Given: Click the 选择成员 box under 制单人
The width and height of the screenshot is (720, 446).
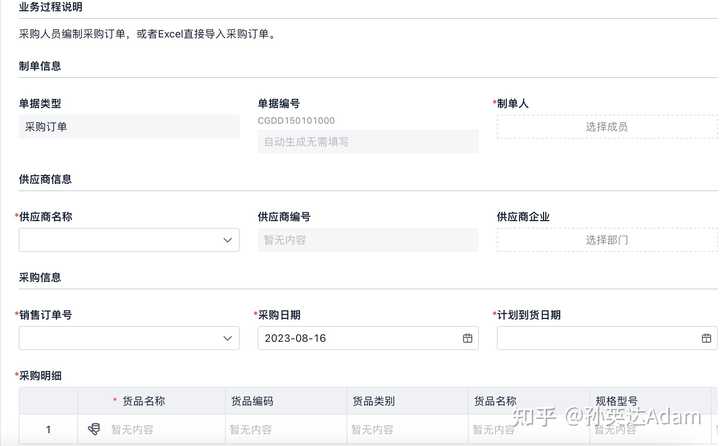Looking at the screenshot, I should [x=607, y=126].
